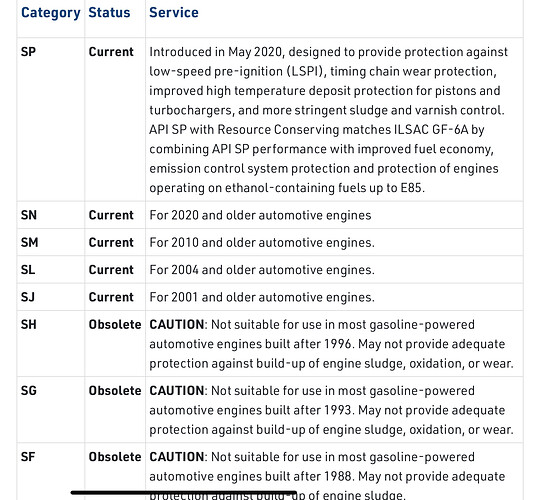This screenshot has width=534, height=500.
Task: Select the SP category cell
Action: (28, 52)
